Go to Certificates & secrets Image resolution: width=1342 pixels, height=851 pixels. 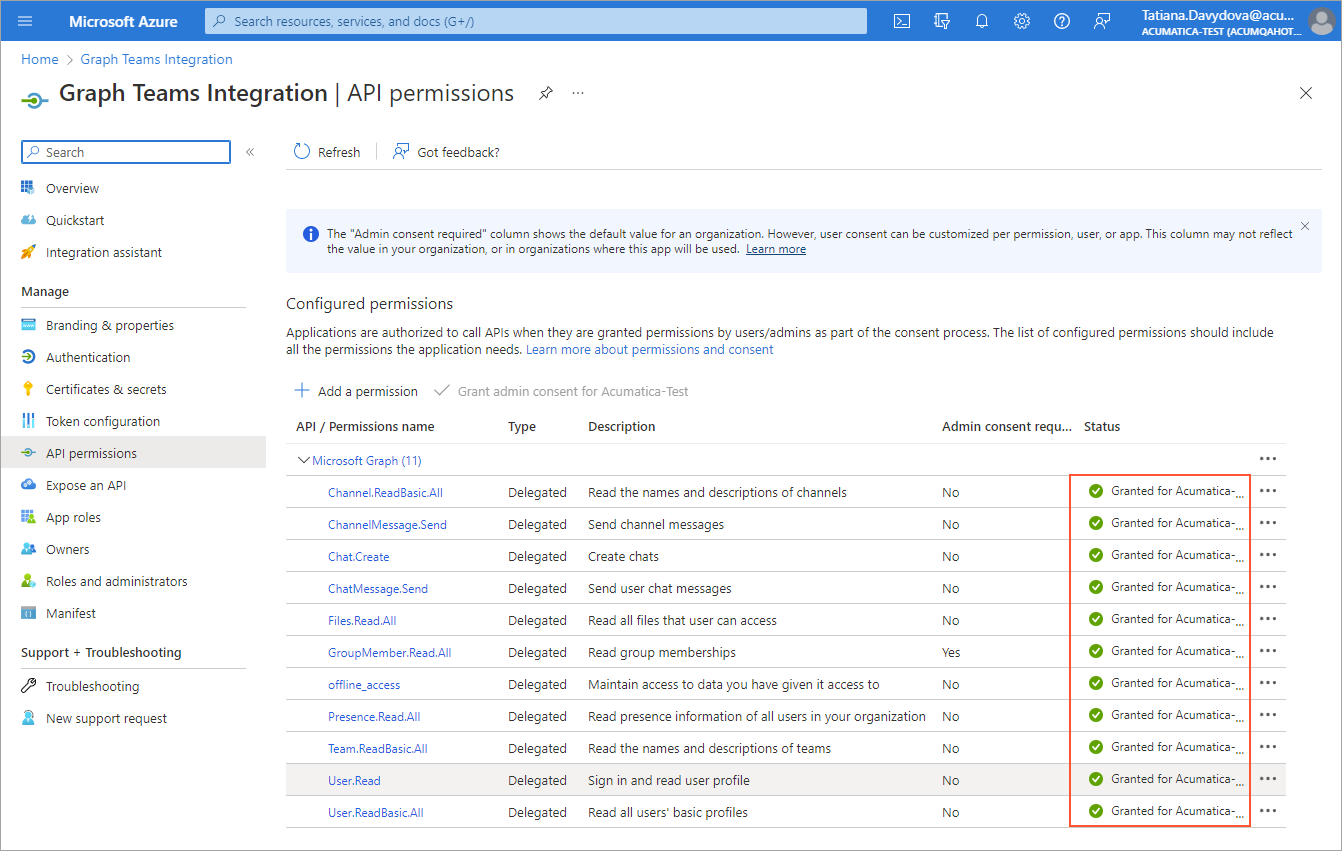(x=106, y=390)
